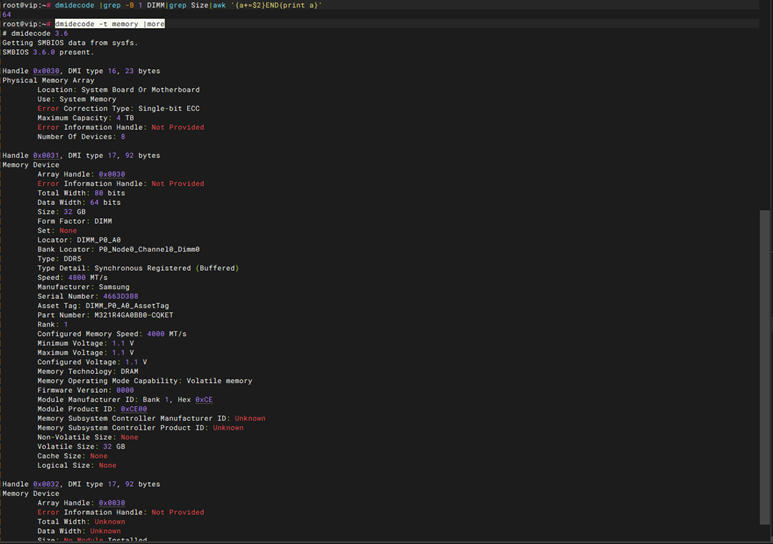The width and height of the screenshot is (773, 544).
Task: Click the 'Total Width: 80 bits' line
Action: pos(81,193)
